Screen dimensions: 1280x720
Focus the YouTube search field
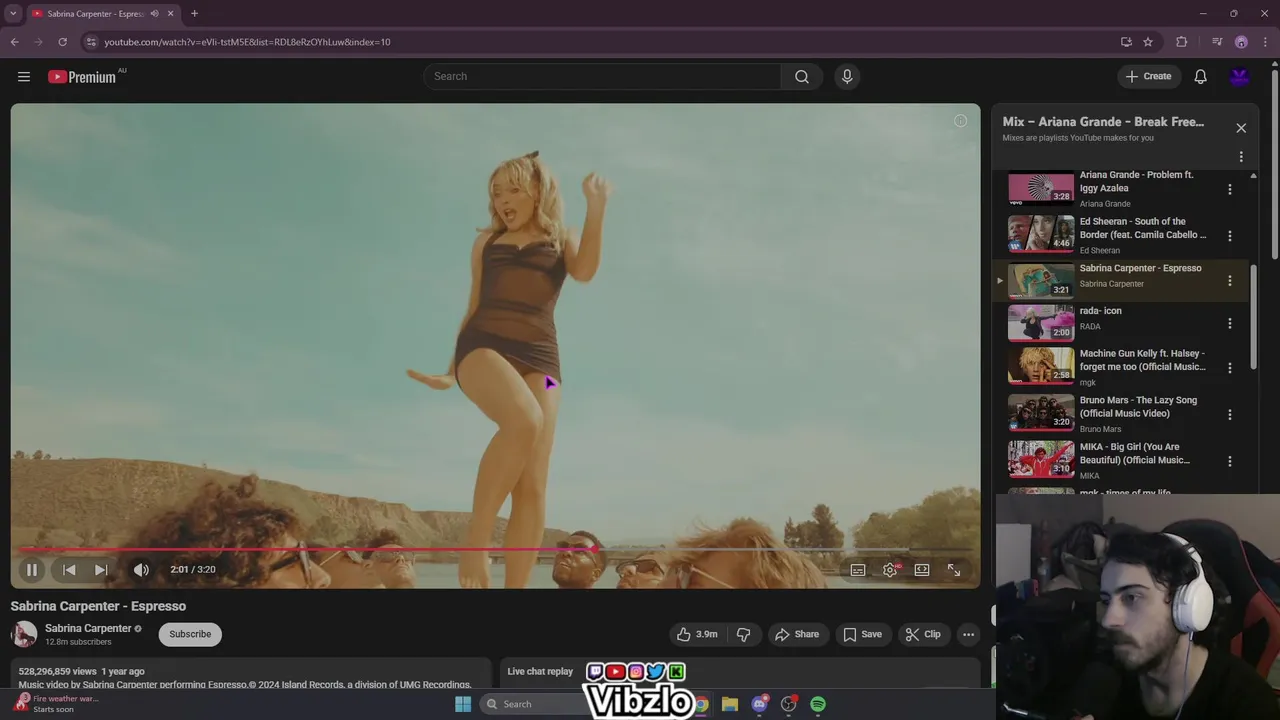coord(602,77)
